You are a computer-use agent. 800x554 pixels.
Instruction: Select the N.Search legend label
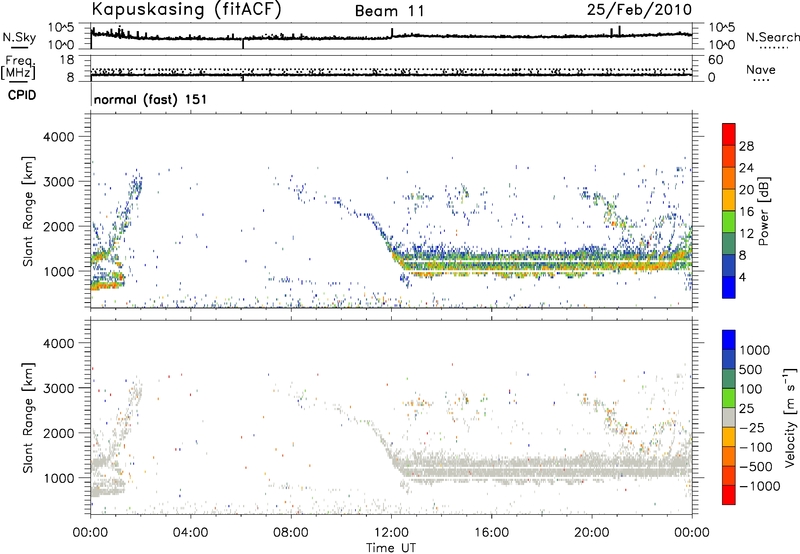(772, 37)
